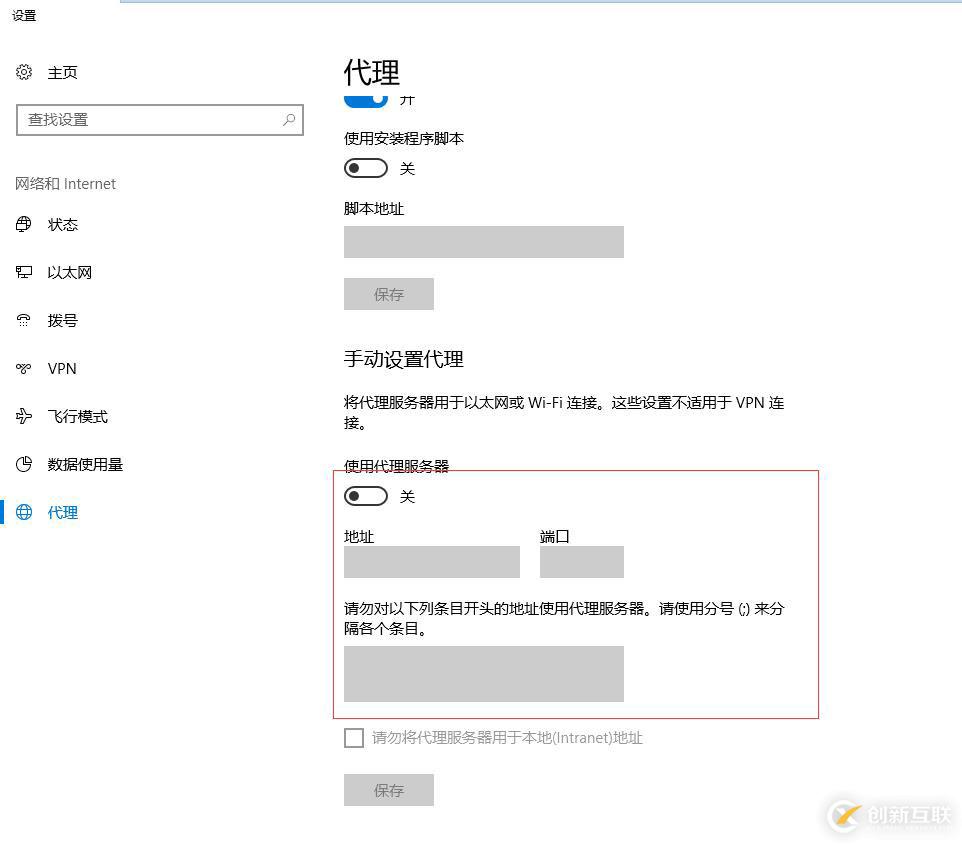Click the bottom 保存 button

388,789
